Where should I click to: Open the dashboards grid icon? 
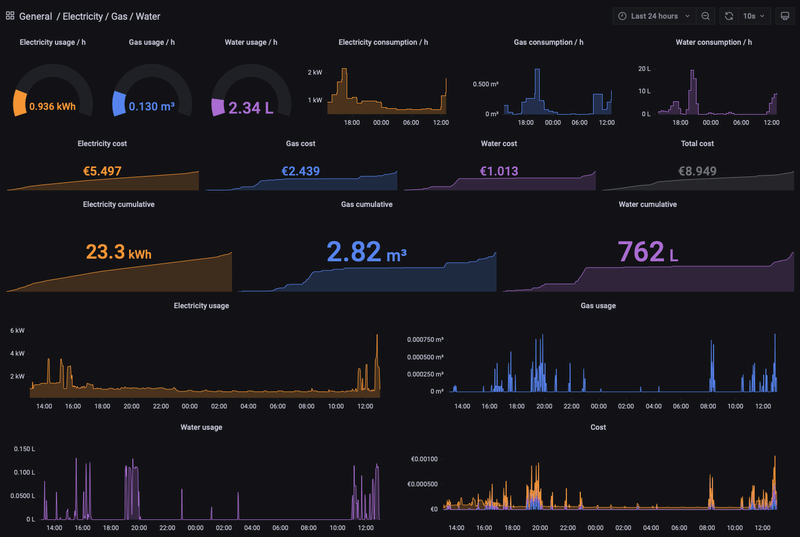pos(10,16)
